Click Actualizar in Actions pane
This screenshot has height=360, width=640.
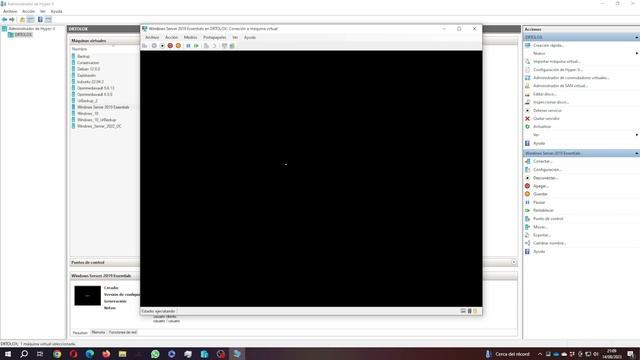[542, 127]
